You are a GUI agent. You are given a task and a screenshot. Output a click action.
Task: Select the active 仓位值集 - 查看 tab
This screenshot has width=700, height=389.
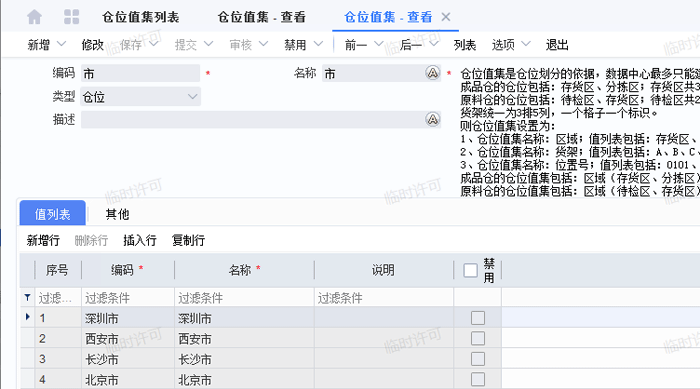pos(388,17)
